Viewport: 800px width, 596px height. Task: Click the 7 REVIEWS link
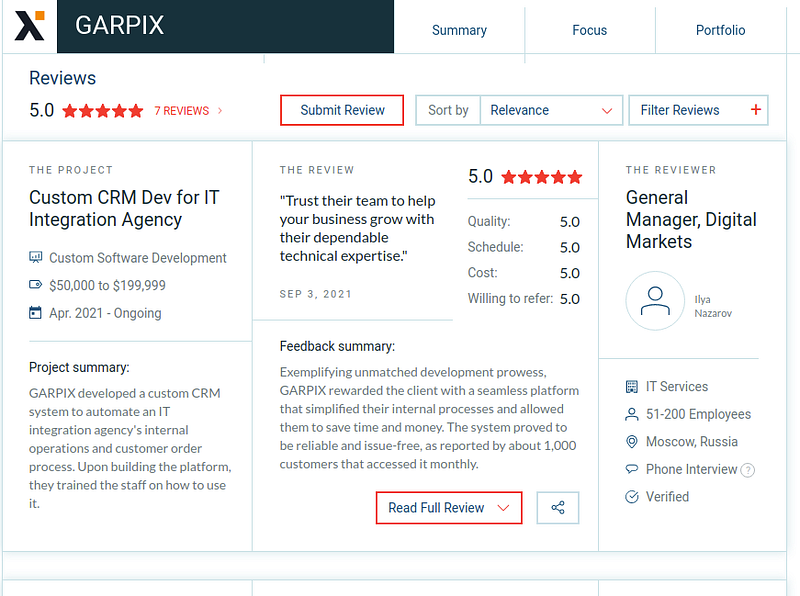coord(181,111)
